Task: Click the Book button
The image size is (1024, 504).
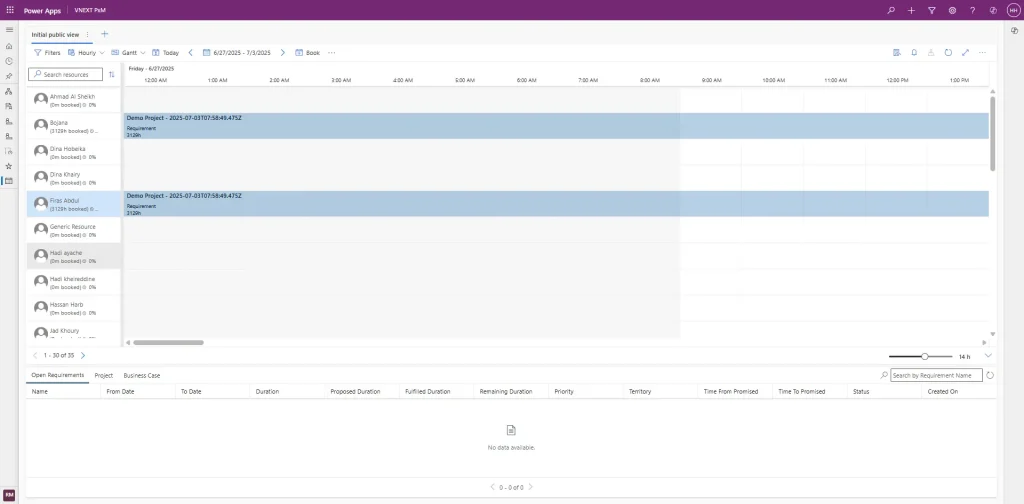Action: [307, 52]
